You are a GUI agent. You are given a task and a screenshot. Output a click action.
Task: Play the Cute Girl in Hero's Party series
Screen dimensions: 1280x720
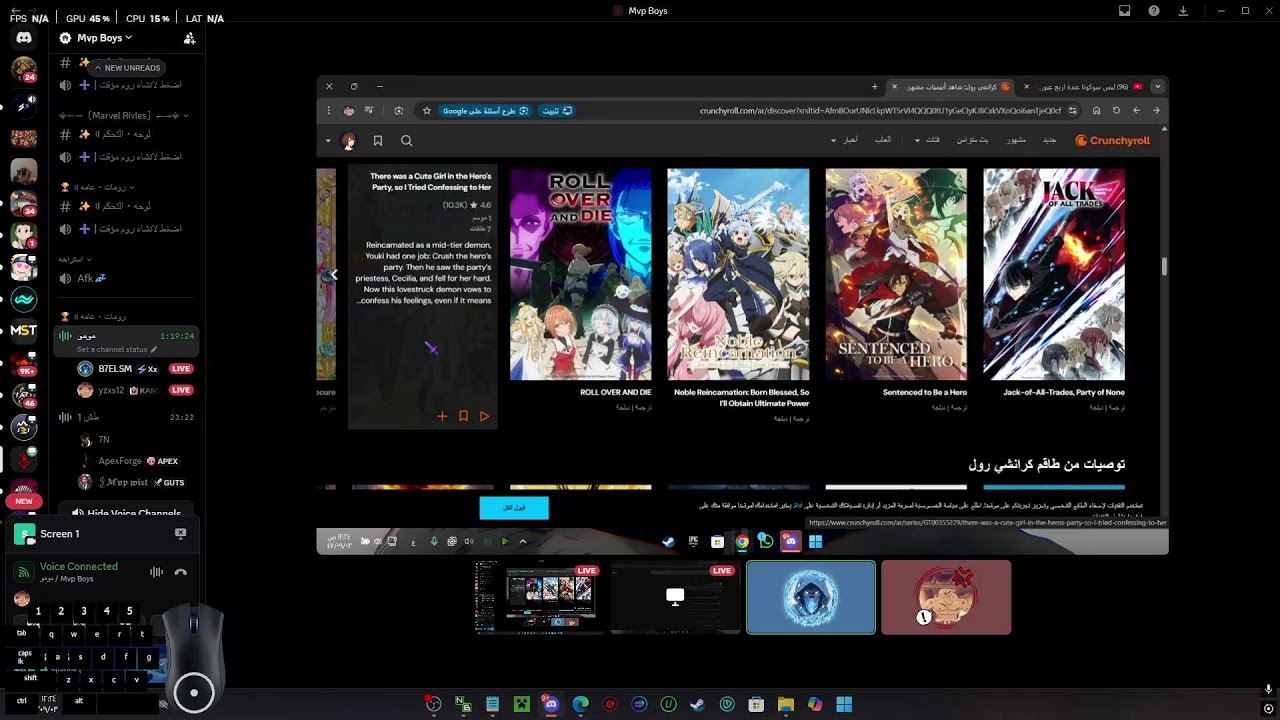pyautogui.click(x=485, y=416)
